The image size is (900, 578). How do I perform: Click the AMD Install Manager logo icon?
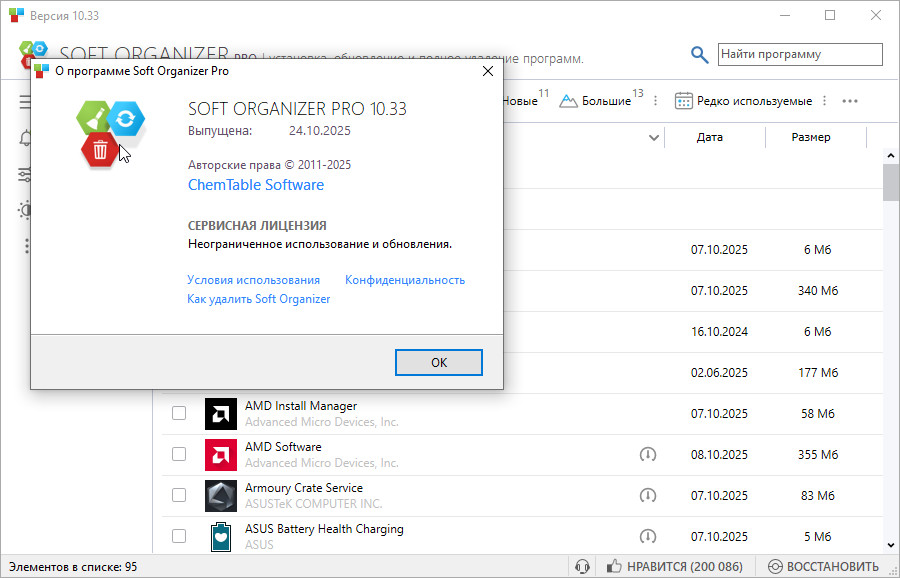click(221, 414)
